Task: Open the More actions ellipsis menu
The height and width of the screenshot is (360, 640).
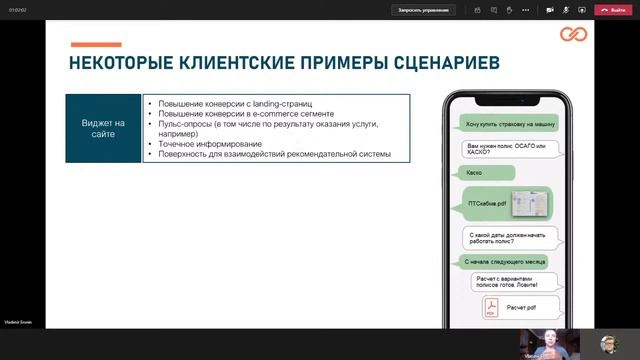Action: pyautogui.click(x=526, y=10)
